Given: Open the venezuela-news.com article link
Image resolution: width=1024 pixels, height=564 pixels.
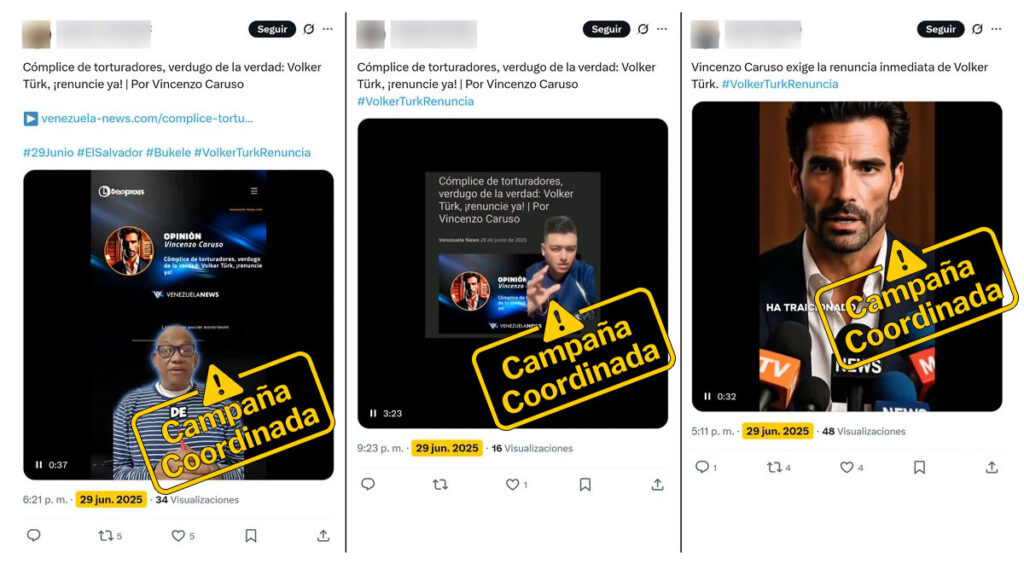Looking at the screenshot, I should (x=147, y=119).
